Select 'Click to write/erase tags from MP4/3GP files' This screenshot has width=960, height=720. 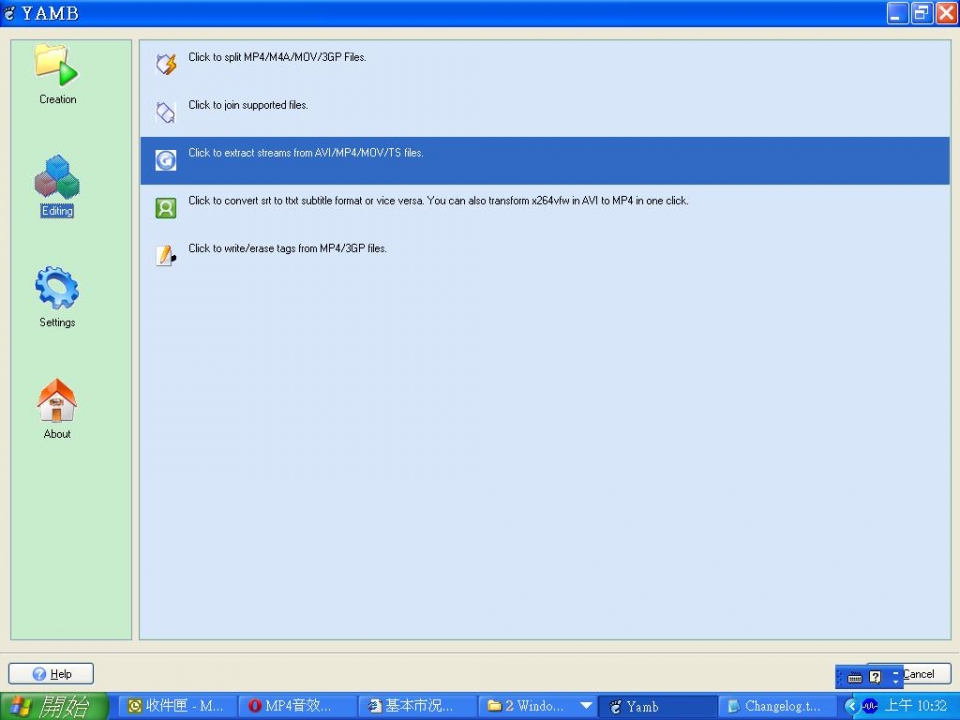[x=287, y=248]
